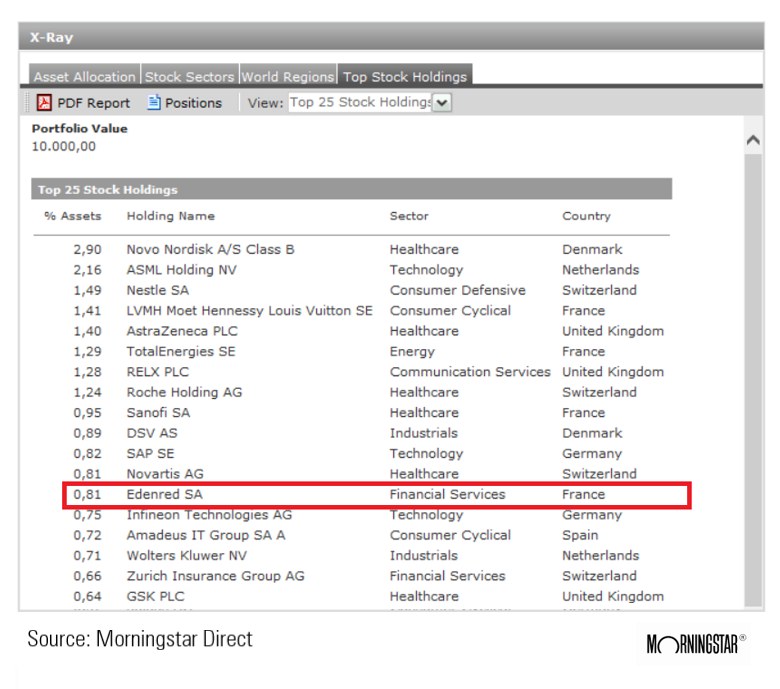Screen dimensions: 780x689
Task: Click the red PDF Report icon
Action: coord(44,102)
